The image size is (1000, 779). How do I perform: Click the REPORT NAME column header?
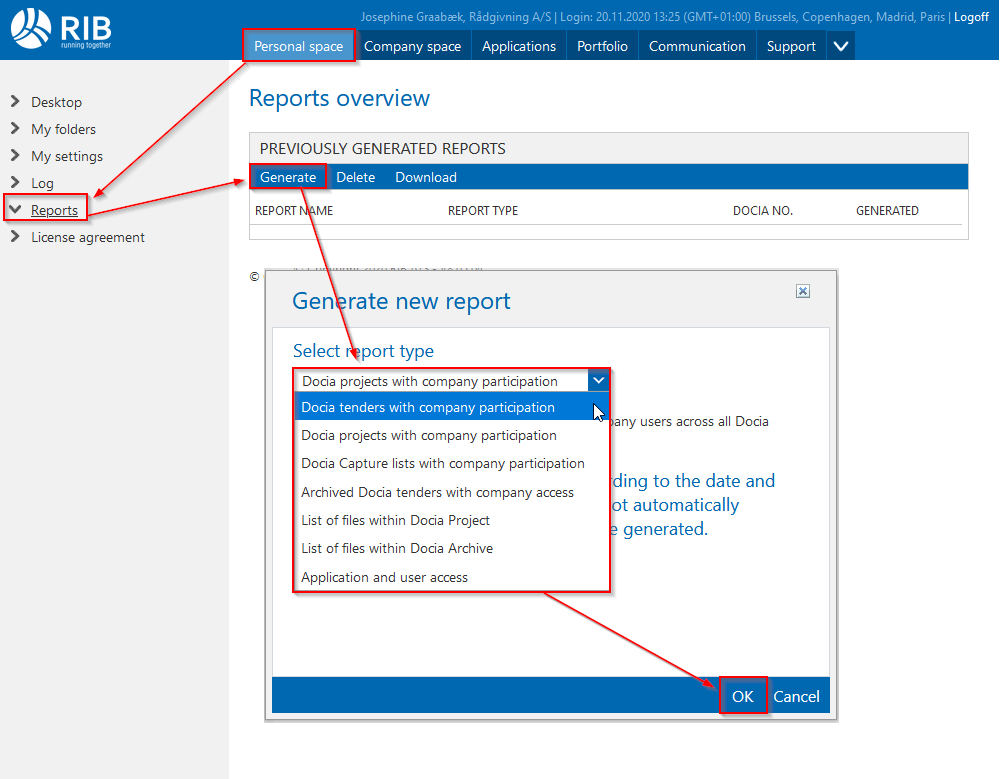[294, 211]
